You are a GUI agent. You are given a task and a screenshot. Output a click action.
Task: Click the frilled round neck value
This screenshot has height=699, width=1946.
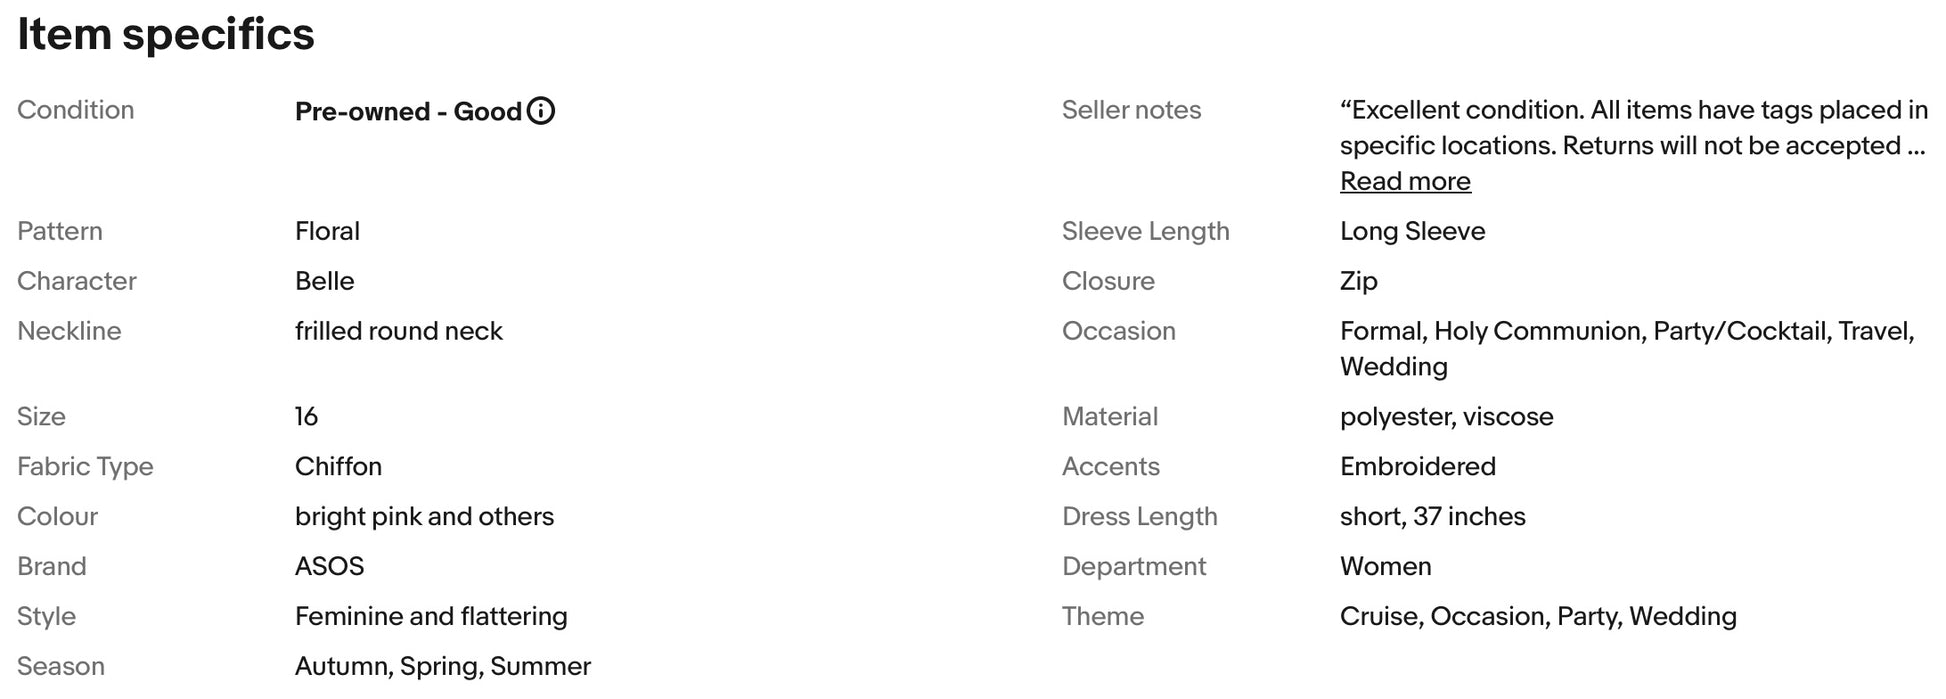coord(398,331)
